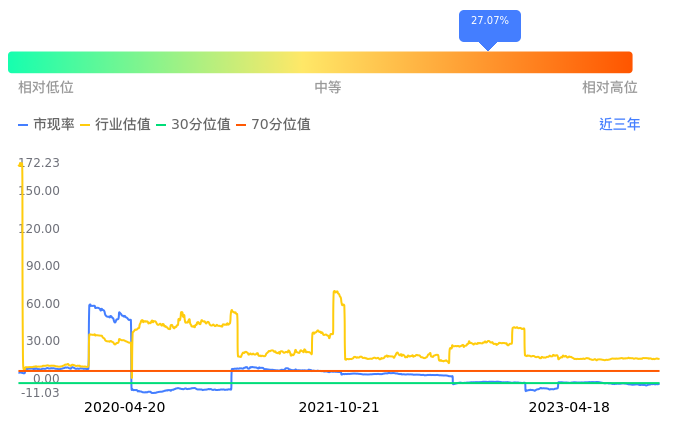
Task: Select the 相对低位 label
Action: (46, 88)
